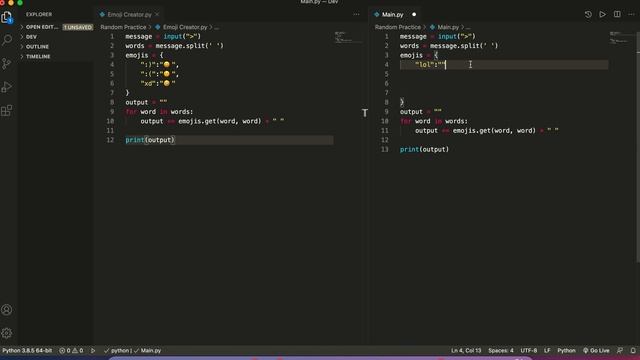Expand the Outline section
This screenshot has height=360, width=640.
pyautogui.click(x=37, y=47)
